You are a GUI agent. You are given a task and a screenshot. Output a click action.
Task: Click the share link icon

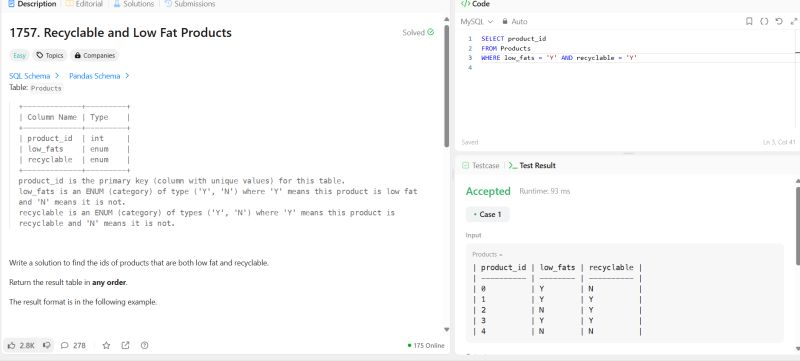(126, 345)
